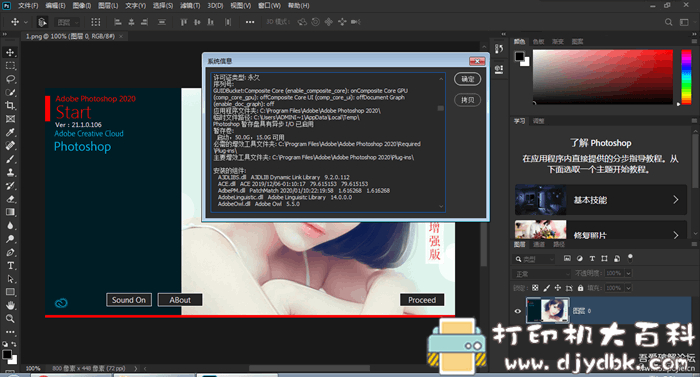Click the 图层 0 layer thumbnail
The height and width of the screenshot is (377, 700).
548,311
